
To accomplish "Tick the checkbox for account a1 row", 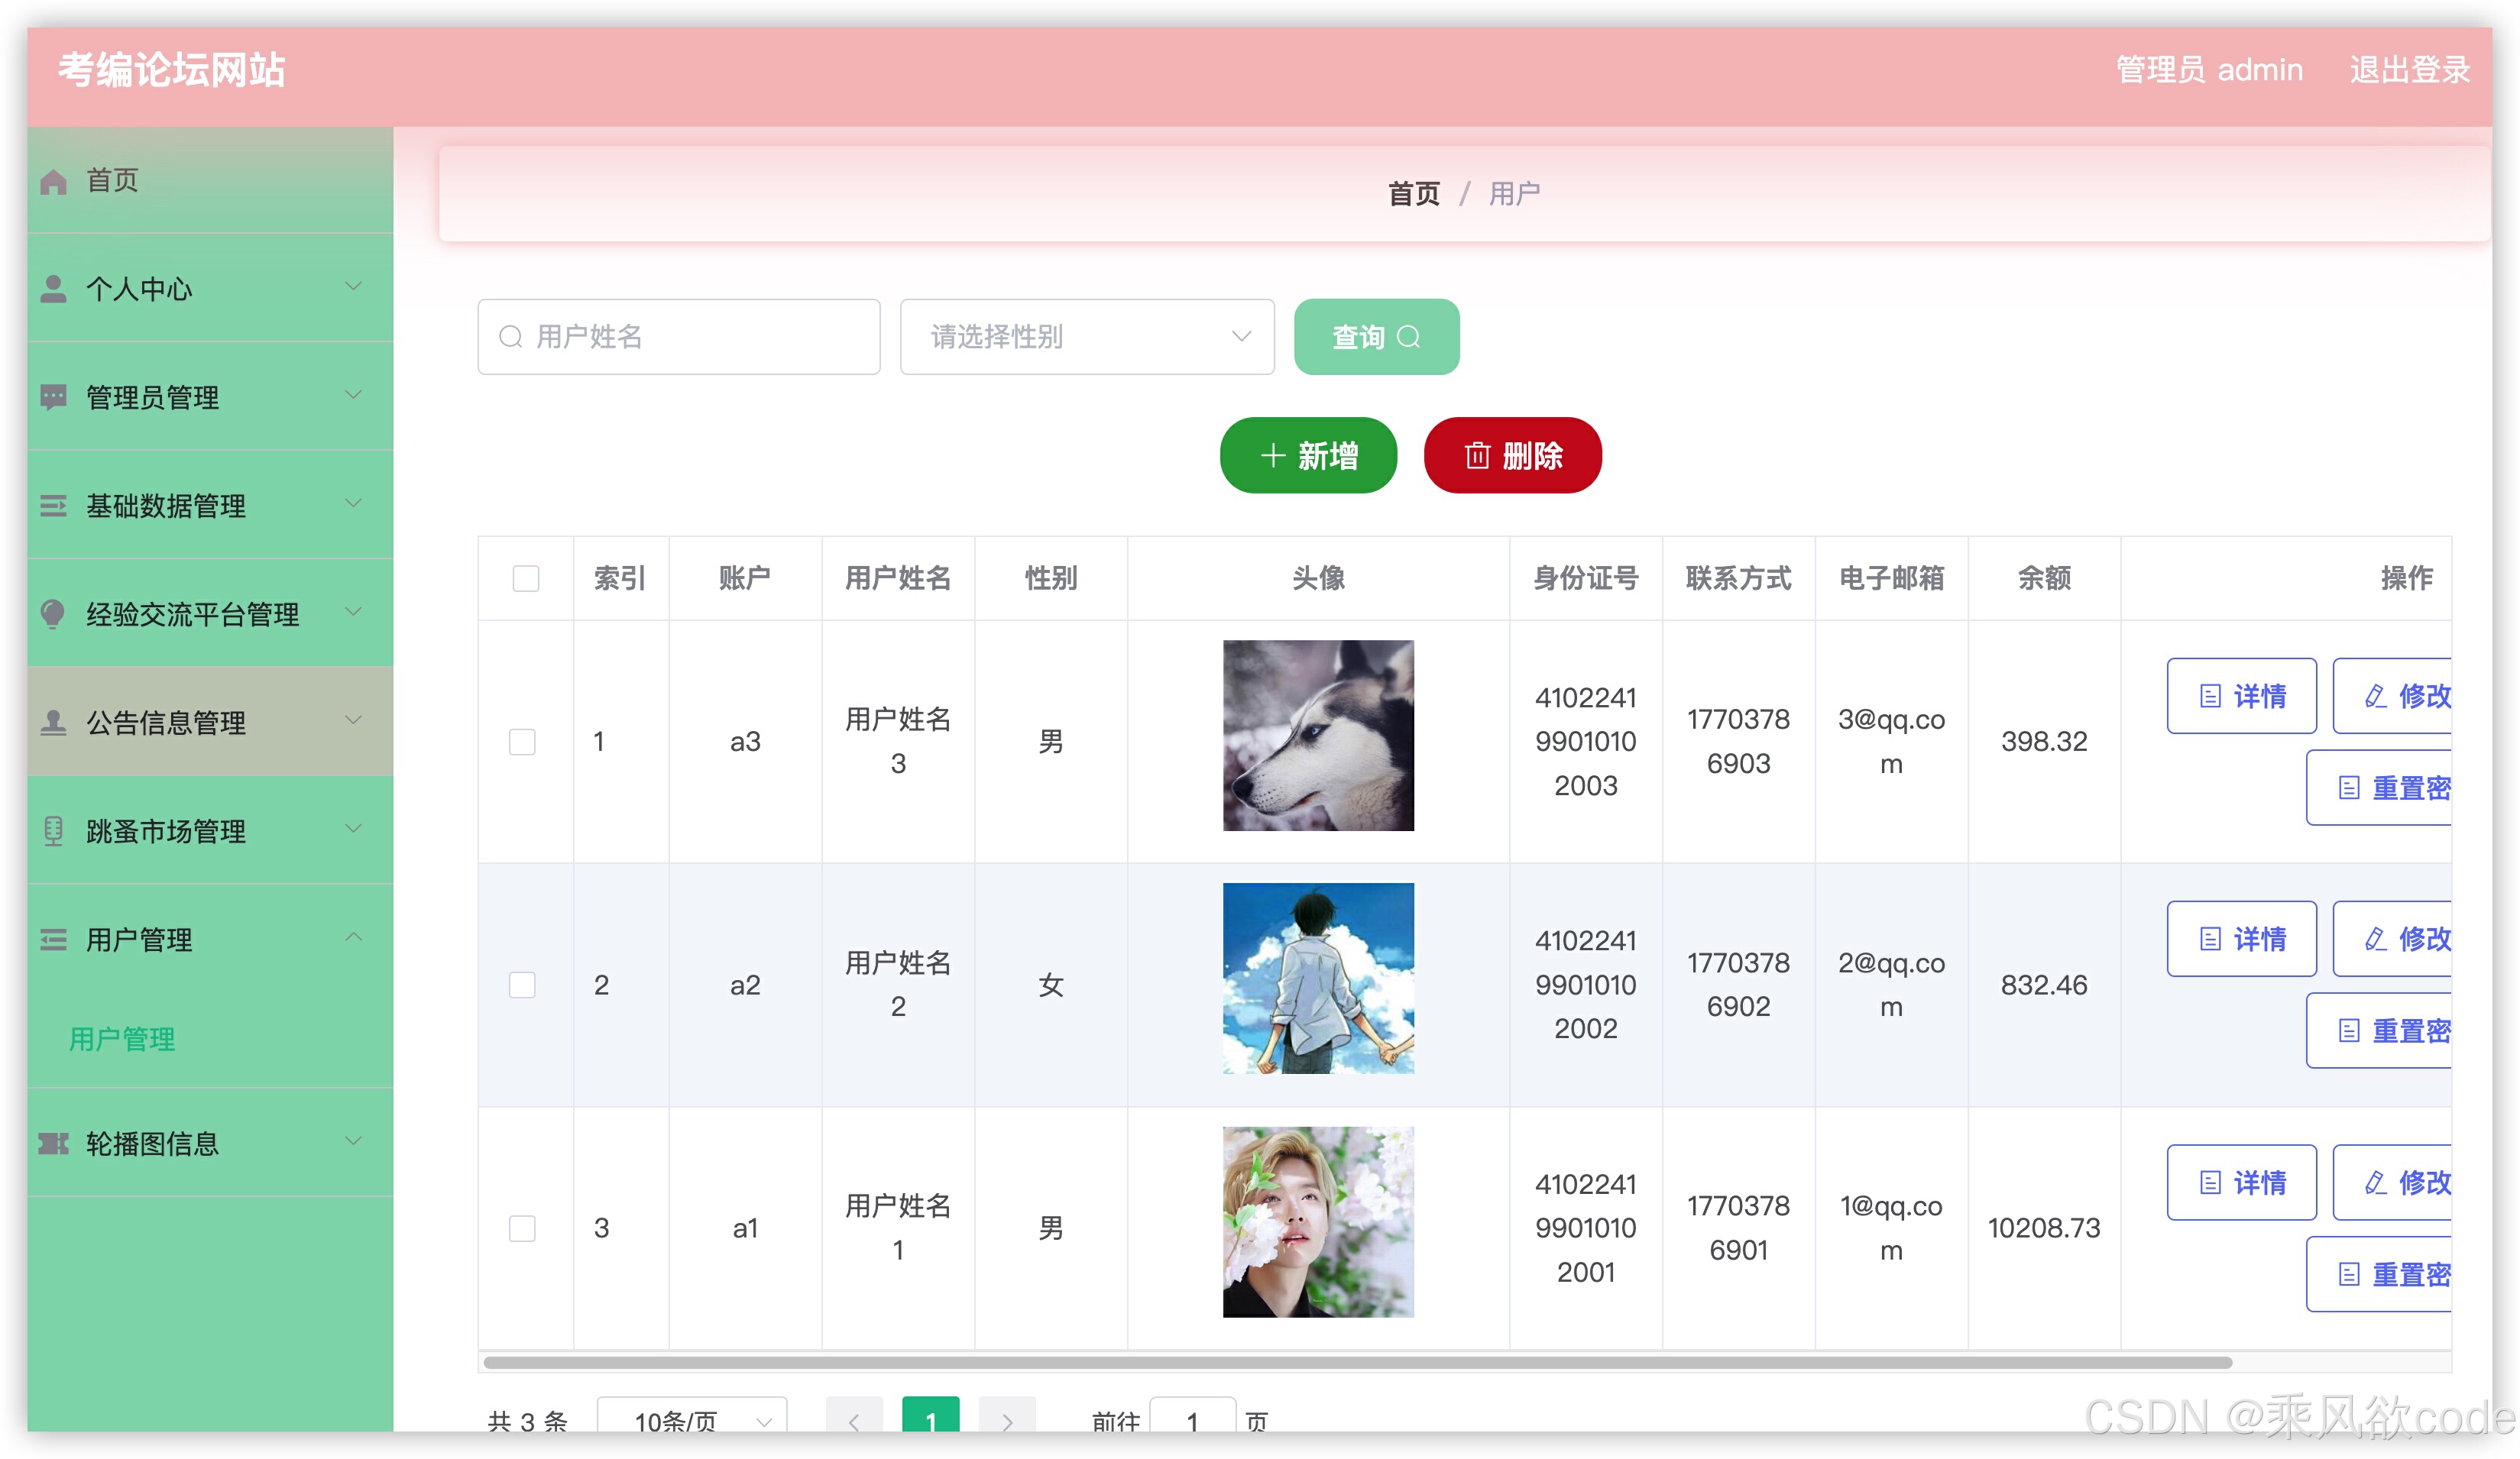I will coord(522,1228).
